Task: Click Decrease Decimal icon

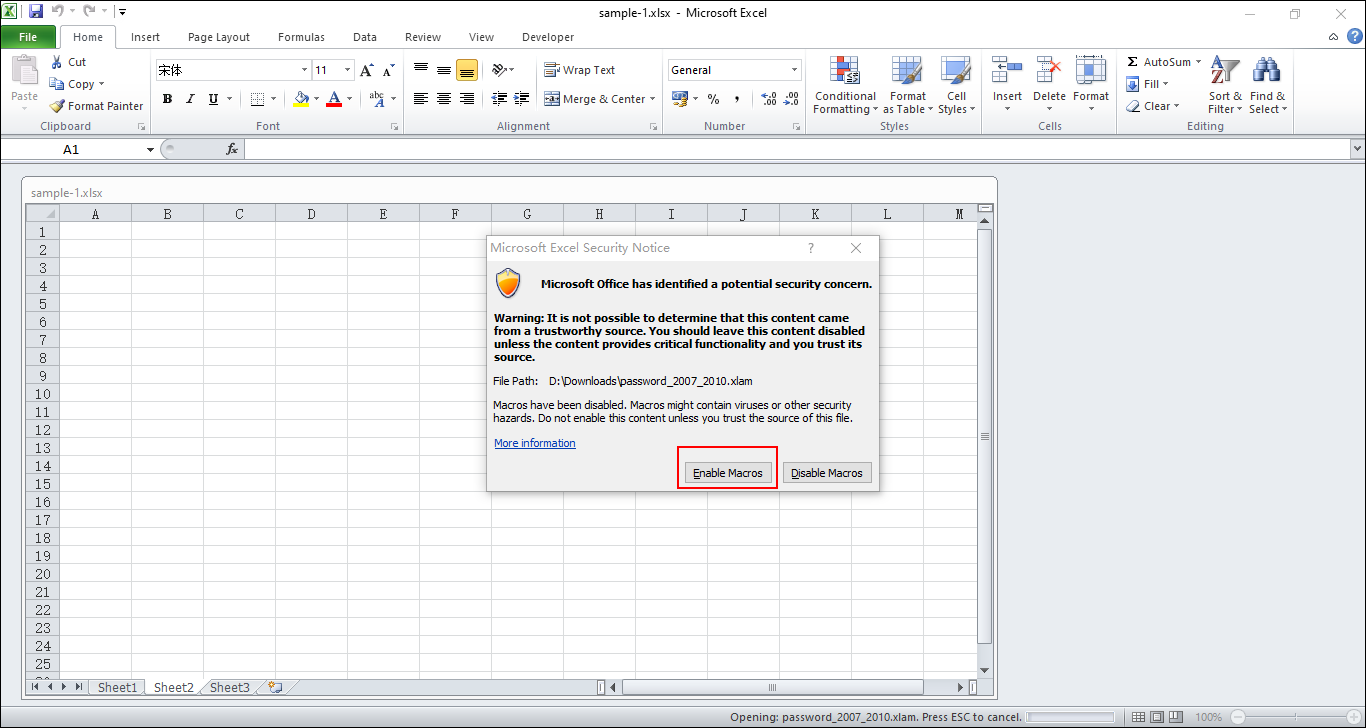Action: pos(791,99)
